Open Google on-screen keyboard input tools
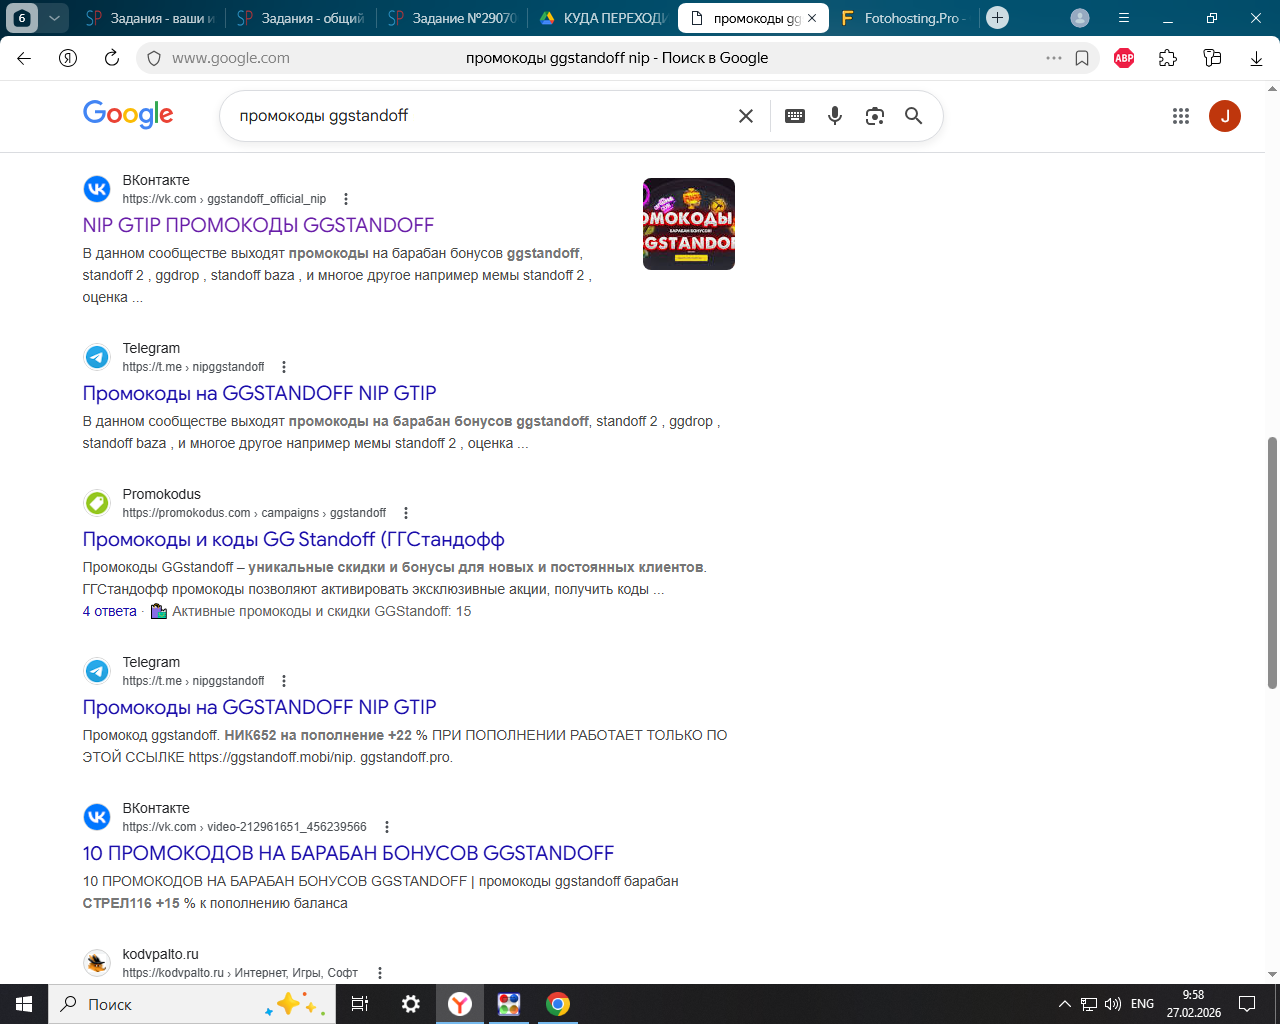Image resolution: width=1280 pixels, height=1024 pixels. coord(795,116)
